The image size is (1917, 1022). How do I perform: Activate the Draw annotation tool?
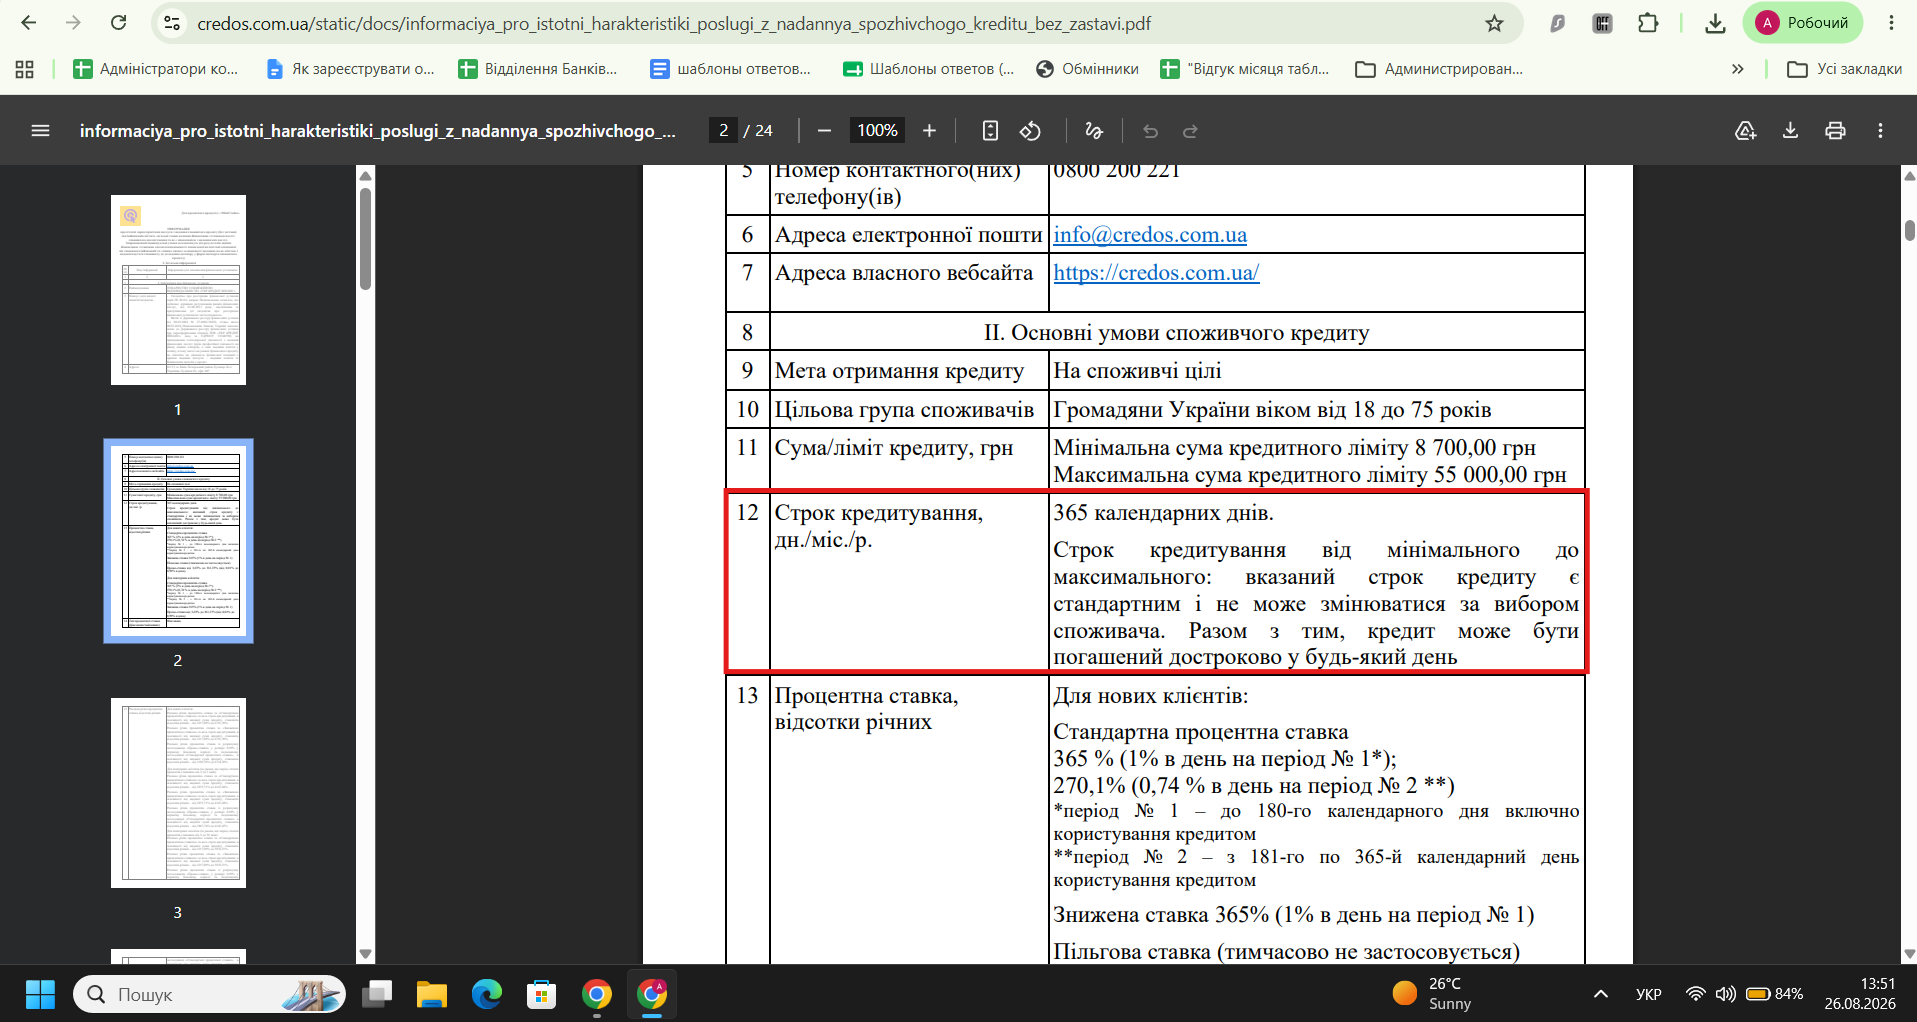(1094, 130)
